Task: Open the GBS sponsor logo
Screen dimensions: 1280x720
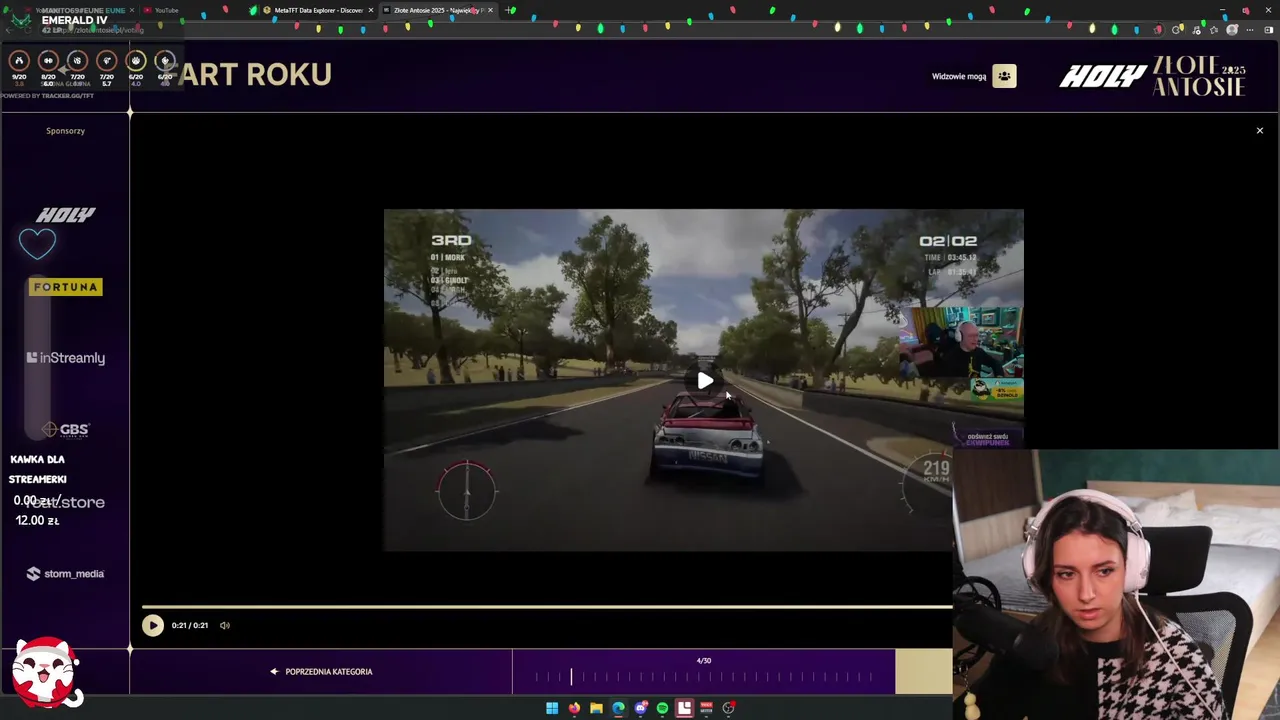Action: coord(66,430)
